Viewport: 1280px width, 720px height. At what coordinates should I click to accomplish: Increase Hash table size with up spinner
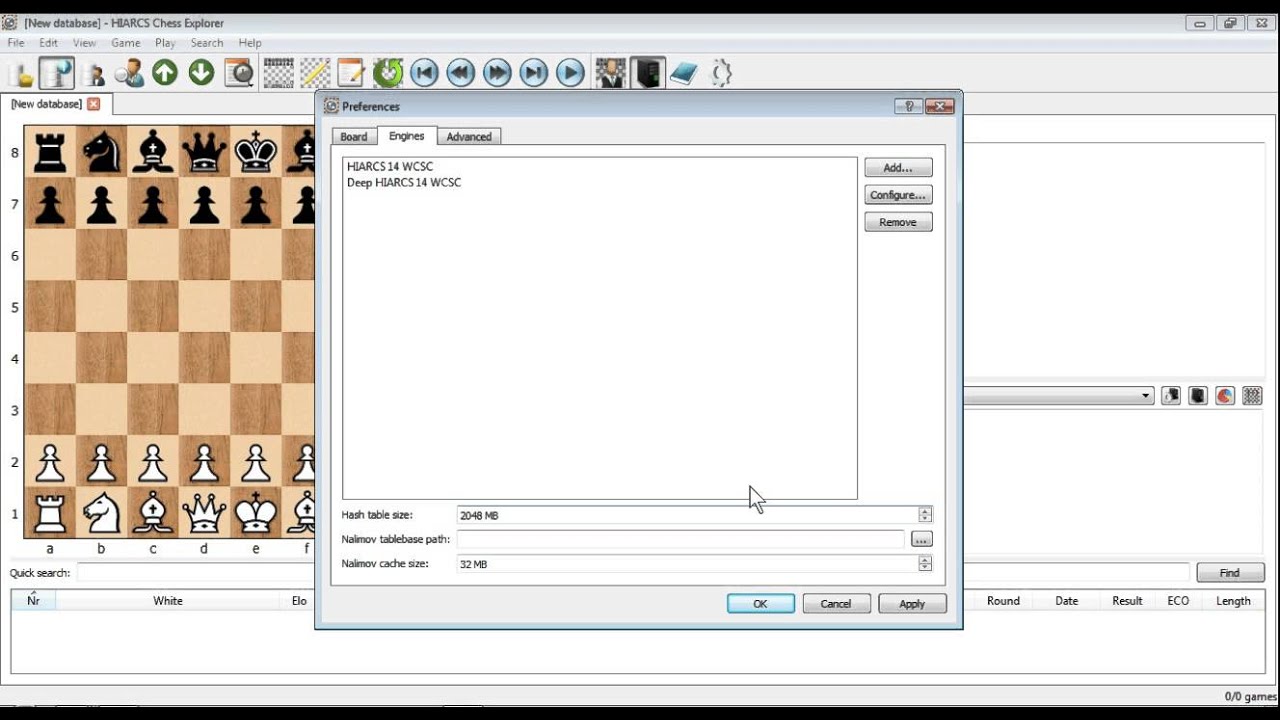click(925, 511)
